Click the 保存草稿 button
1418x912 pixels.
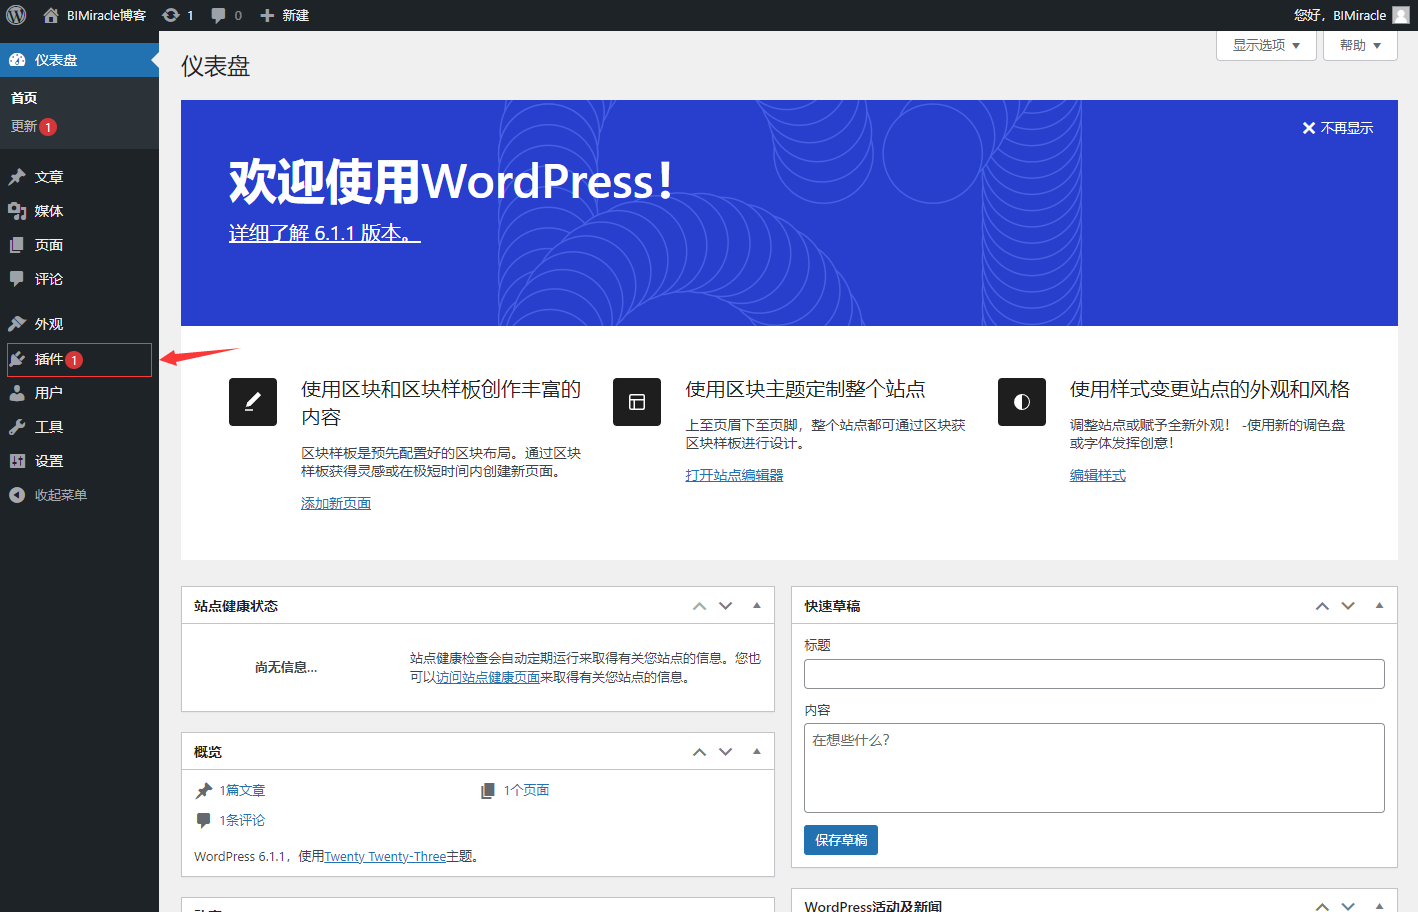(x=841, y=840)
